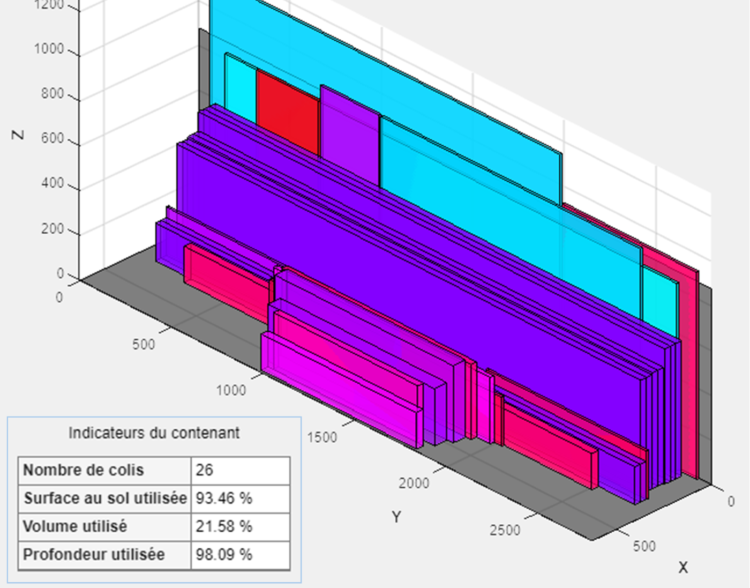Select the 'Nombre de colis' table cell
The image size is (750, 588).
(104, 470)
